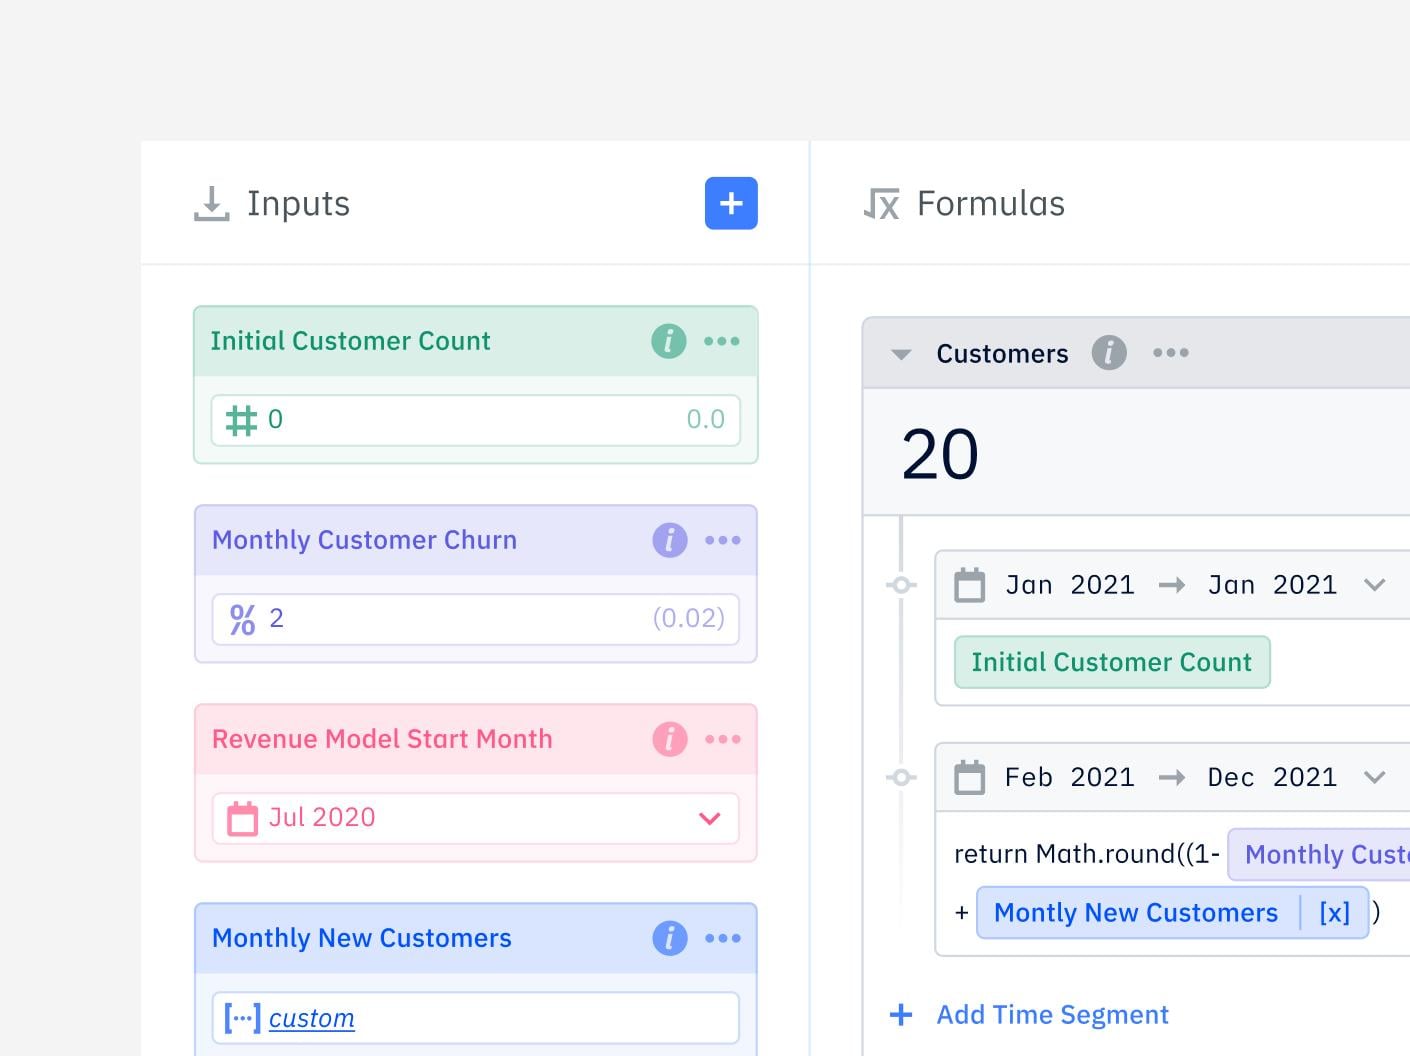Open the Customers formula options menu
The height and width of the screenshot is (1056, 1410).
point(1170,353)
